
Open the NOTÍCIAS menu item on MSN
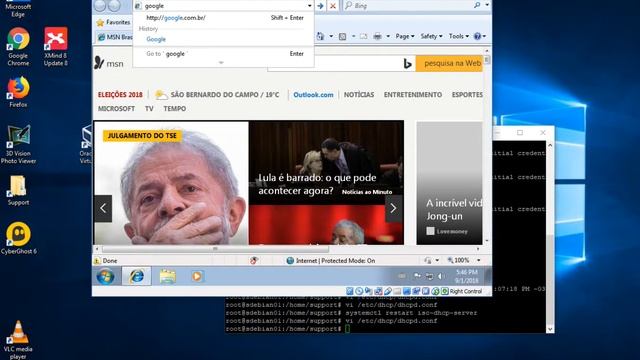point(359,95)
